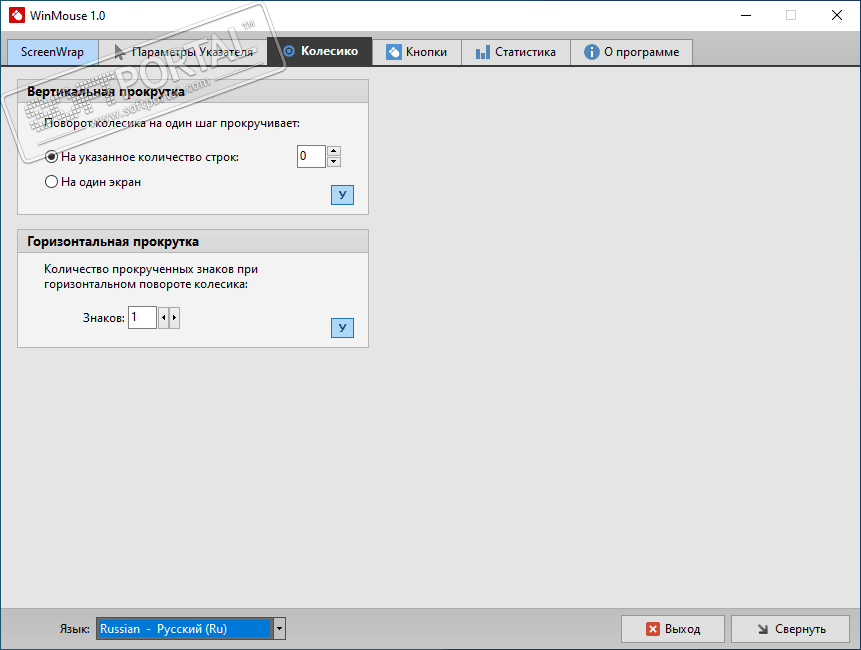Open the ScreenWrap tab
861x650 pixels.
point(53,52)
